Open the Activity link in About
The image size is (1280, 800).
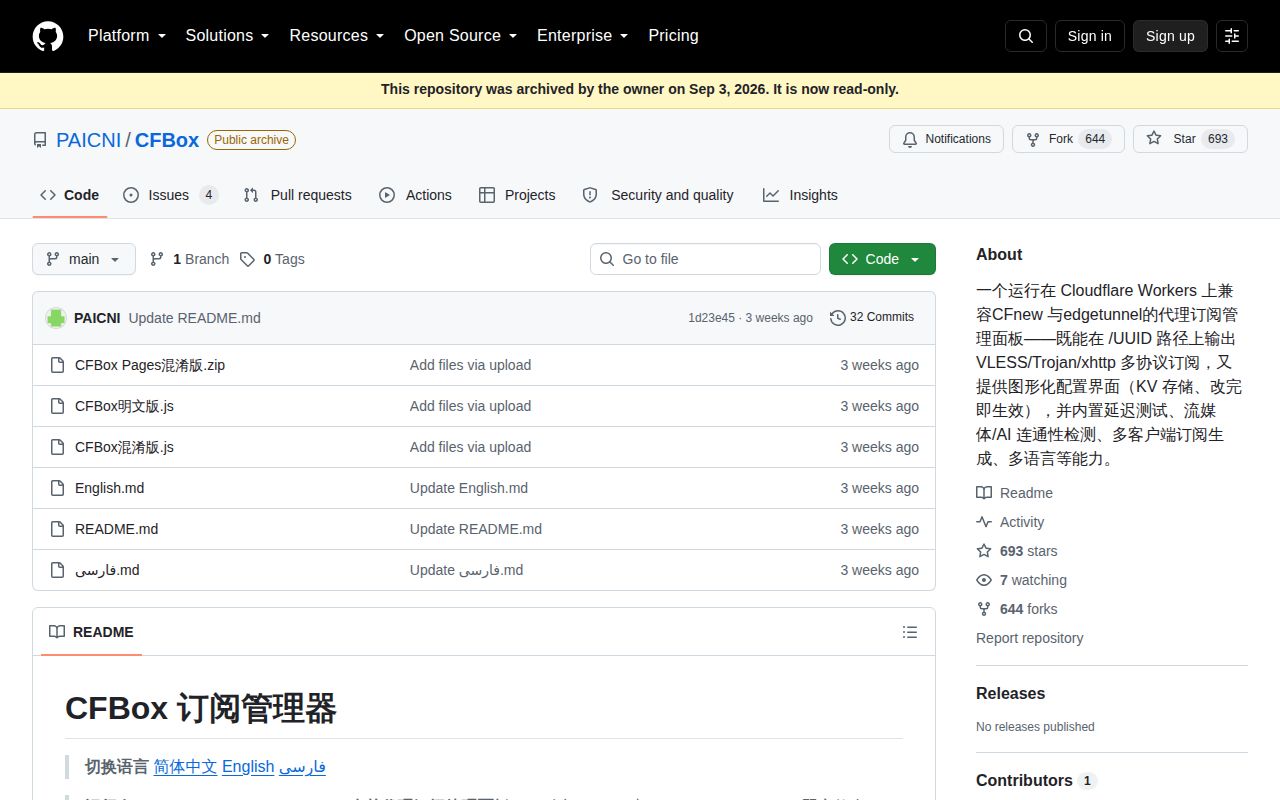(x=1010, y=522)
